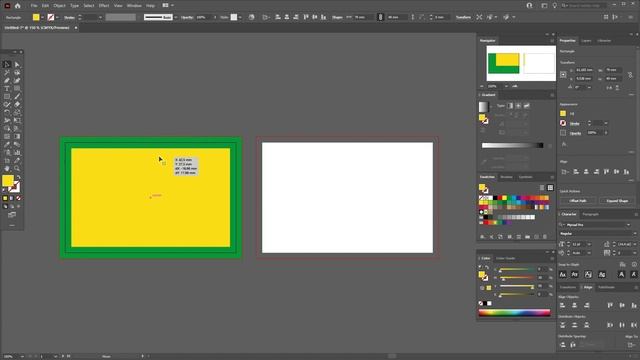This screenshot has height=360, width=640.
Task: Switch to the Brushes tab
Action: coord(506,177)
